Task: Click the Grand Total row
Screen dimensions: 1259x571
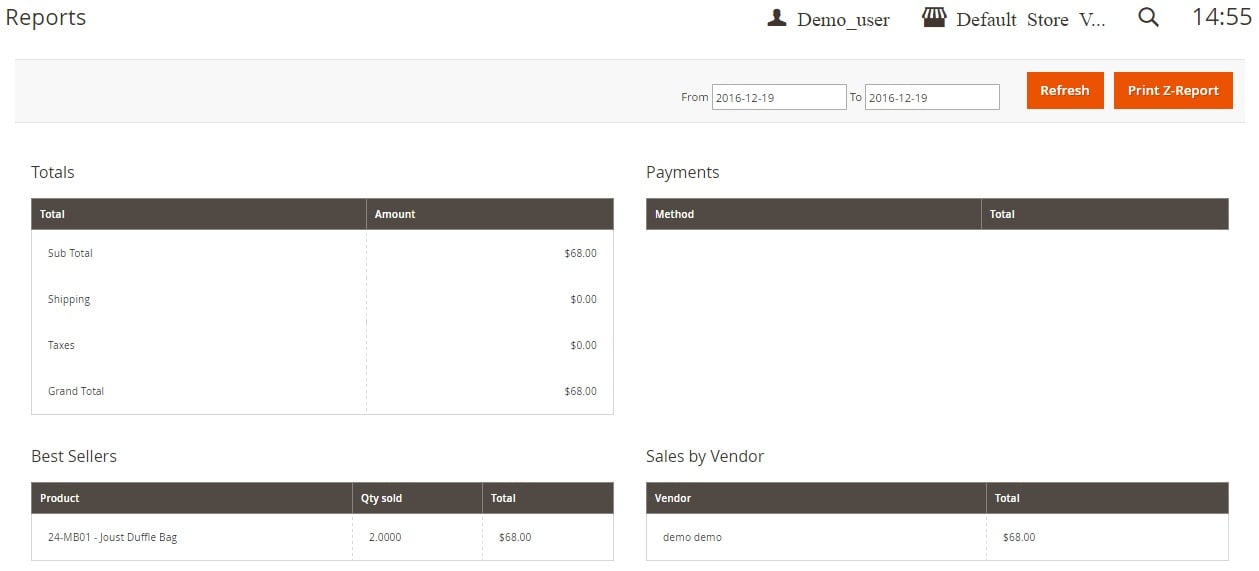Action: (x=322, y=391)
